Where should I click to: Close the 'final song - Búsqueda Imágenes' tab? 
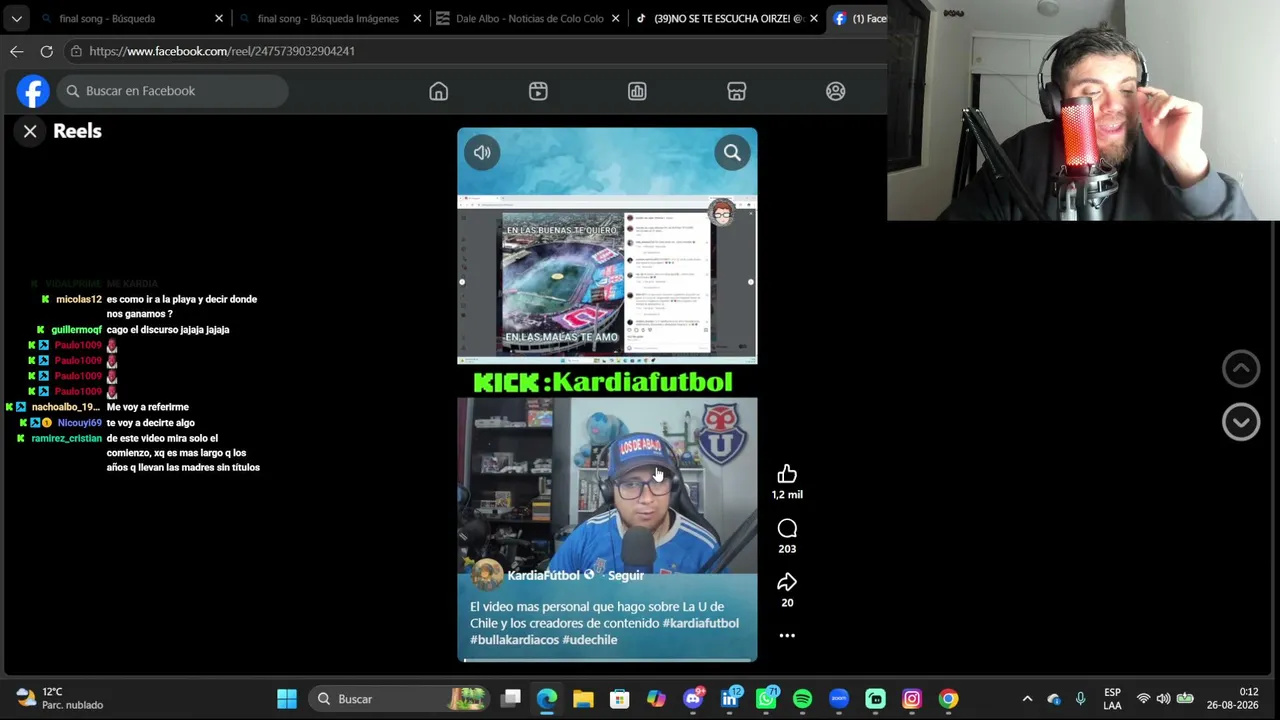pos(417,18)
